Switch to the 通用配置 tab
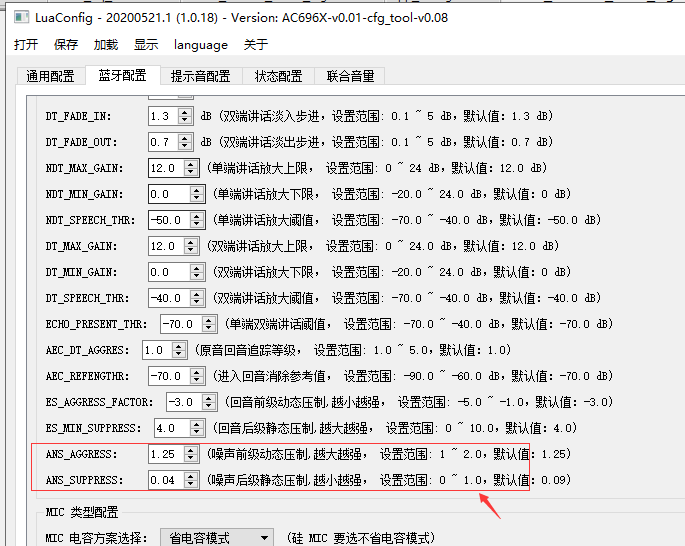The image size is (685, 546). (x=50, y=76)
